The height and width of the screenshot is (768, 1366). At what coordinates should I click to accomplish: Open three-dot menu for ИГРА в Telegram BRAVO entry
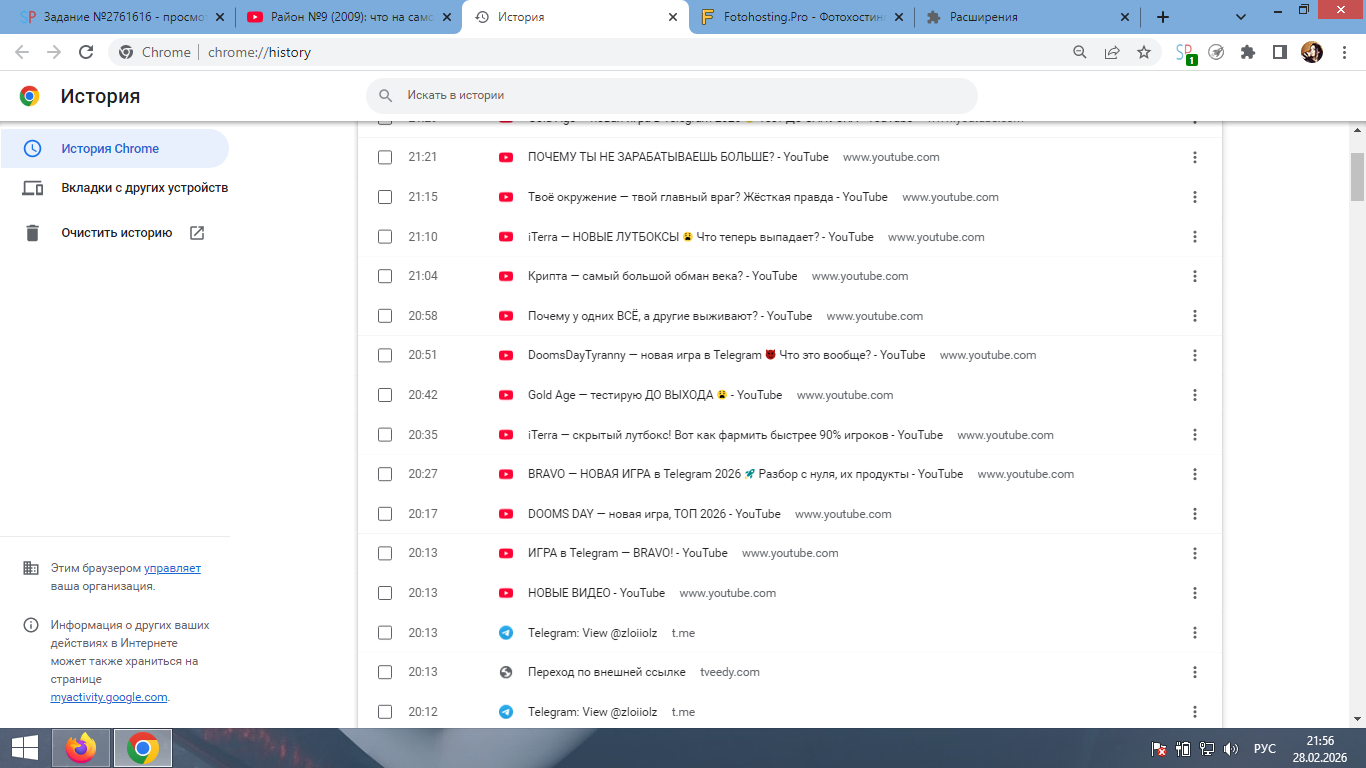tap(1195, 553)
